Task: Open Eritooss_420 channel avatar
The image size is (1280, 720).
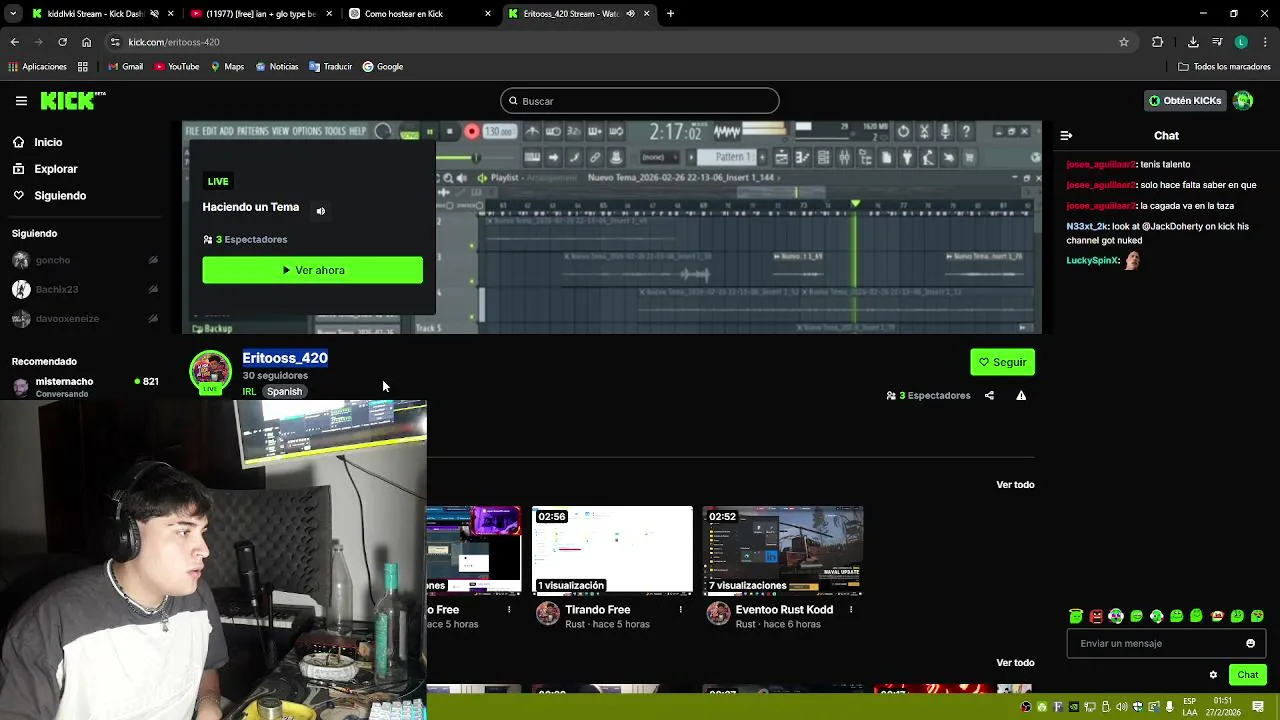Action: pos(210,371)
